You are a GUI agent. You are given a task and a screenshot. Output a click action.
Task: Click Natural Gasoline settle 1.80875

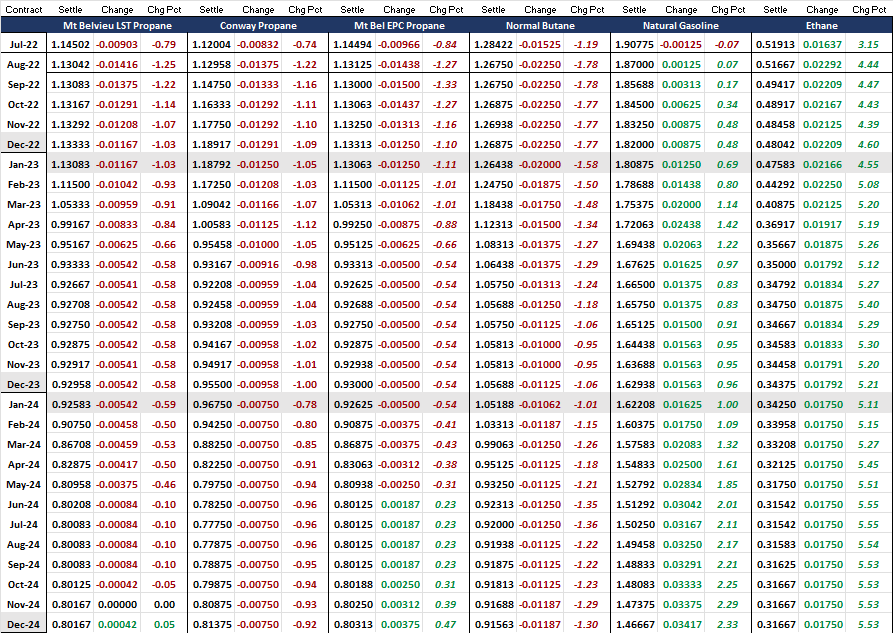click(x=634, y=165)
